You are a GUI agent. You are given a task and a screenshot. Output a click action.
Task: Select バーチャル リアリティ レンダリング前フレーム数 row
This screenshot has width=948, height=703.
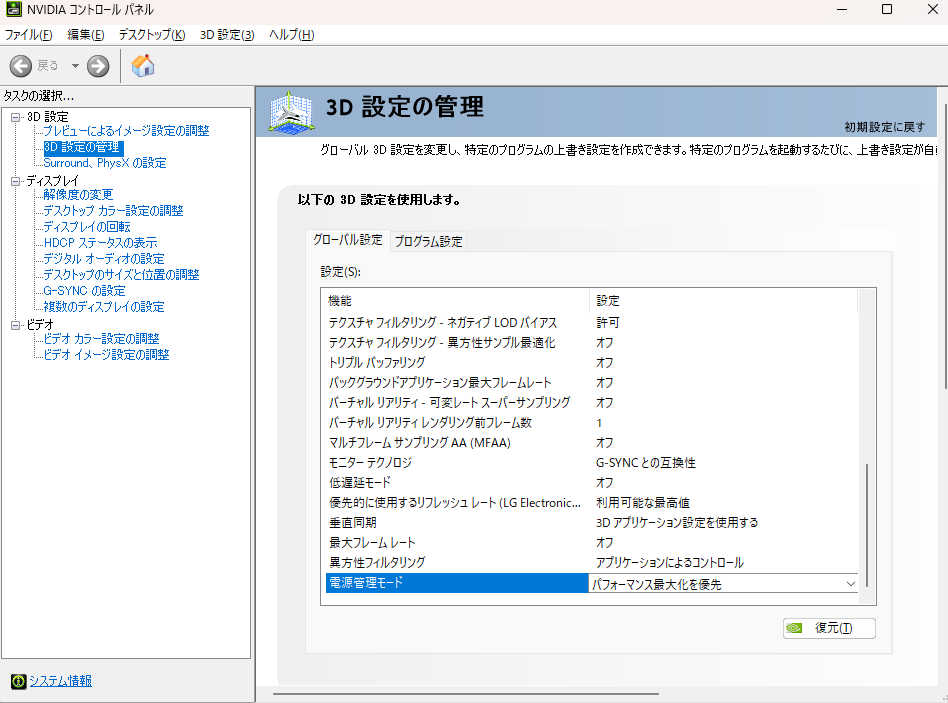pyautogui.click(x=591, y=423)
